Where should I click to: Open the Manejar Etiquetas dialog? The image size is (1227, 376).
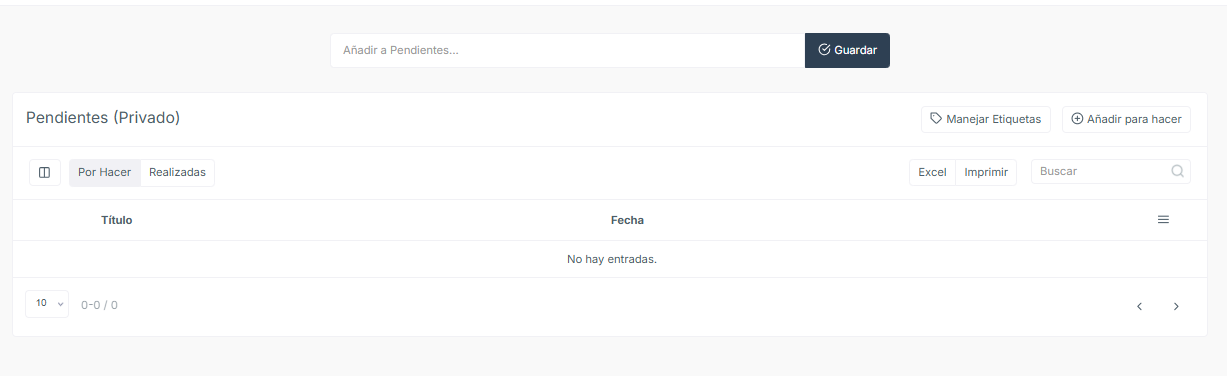pyautogui.click(x=986, y=119)
